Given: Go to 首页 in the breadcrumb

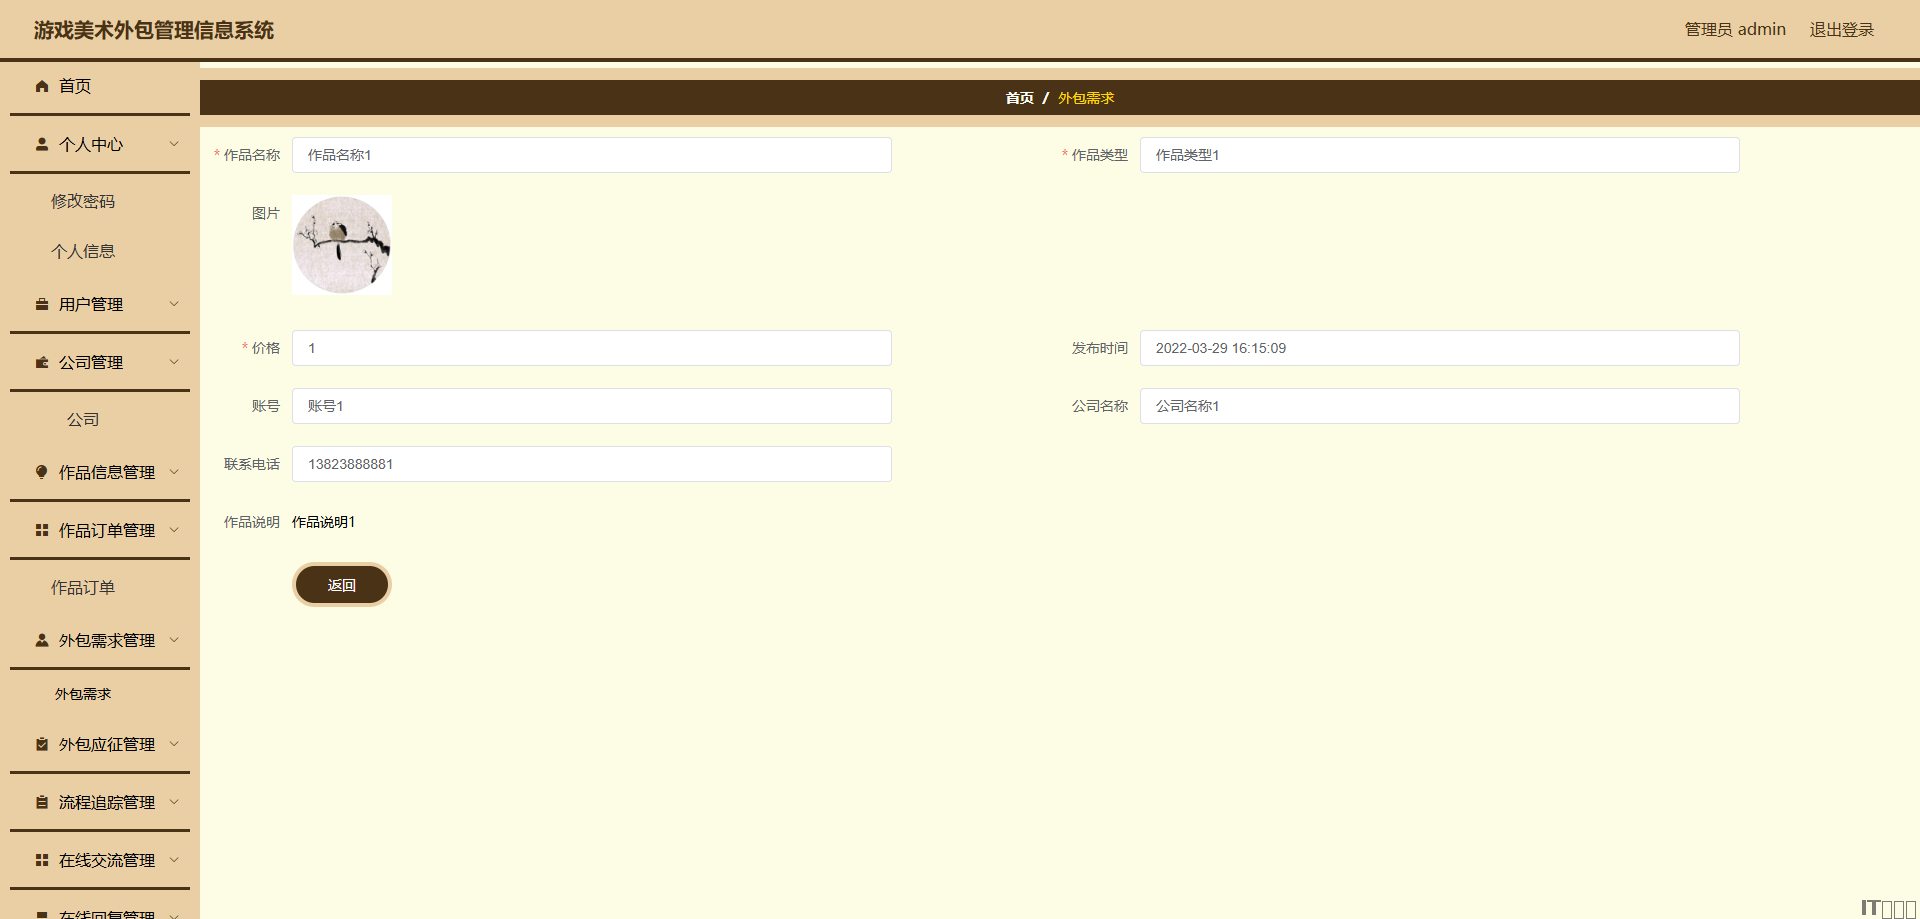Looking at the screenshot, I should click(x=1019, y=98).
